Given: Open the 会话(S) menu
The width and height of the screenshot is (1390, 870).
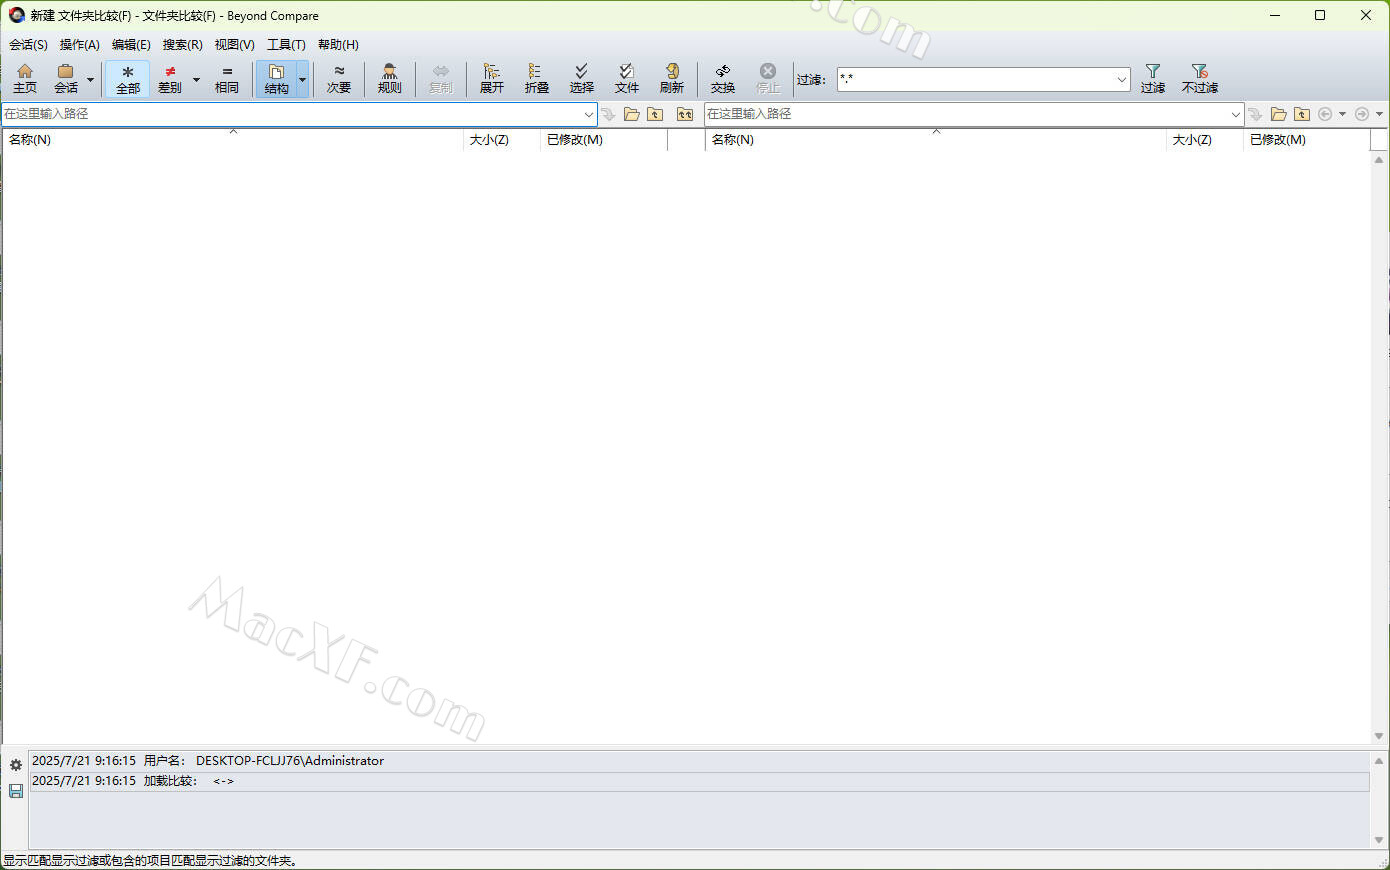Looking at the screenshot, I should tap(28, 45).
